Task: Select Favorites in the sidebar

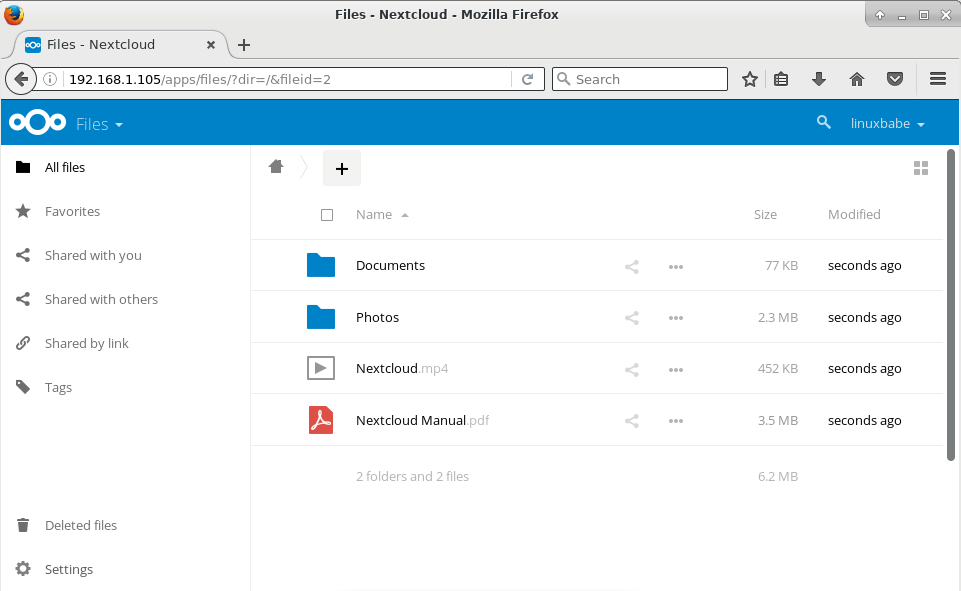Action: tap(72, 211)
